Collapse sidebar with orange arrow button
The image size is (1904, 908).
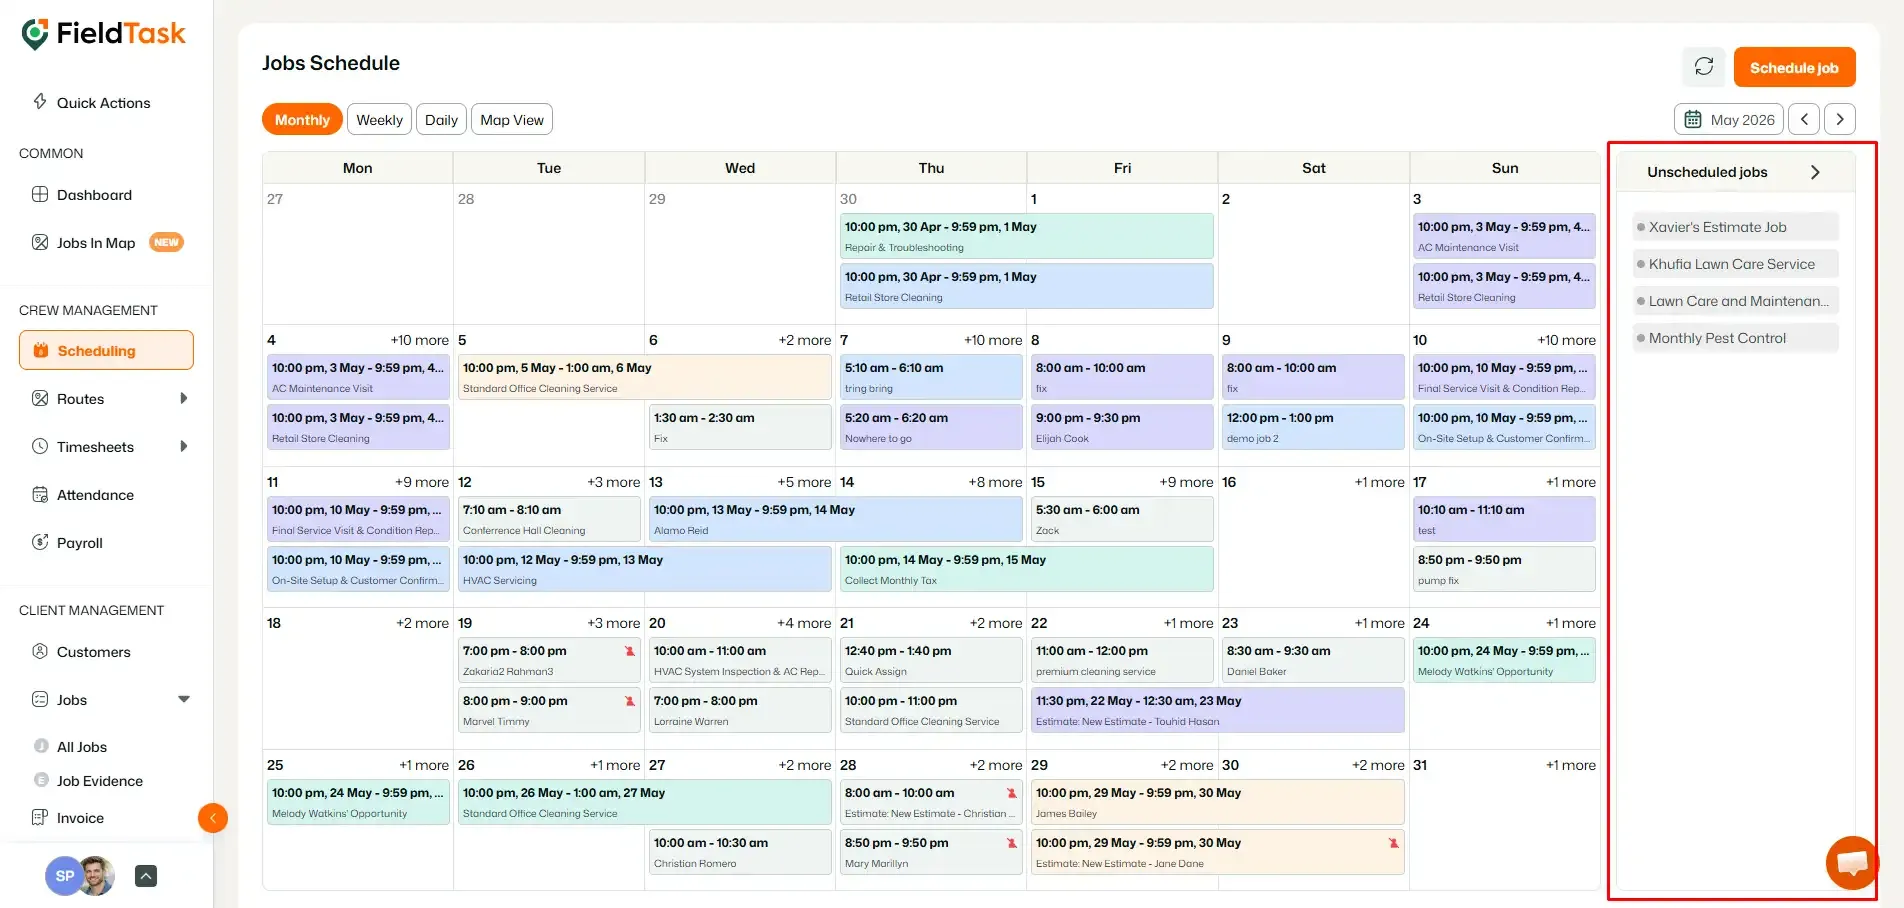(213, 818)
